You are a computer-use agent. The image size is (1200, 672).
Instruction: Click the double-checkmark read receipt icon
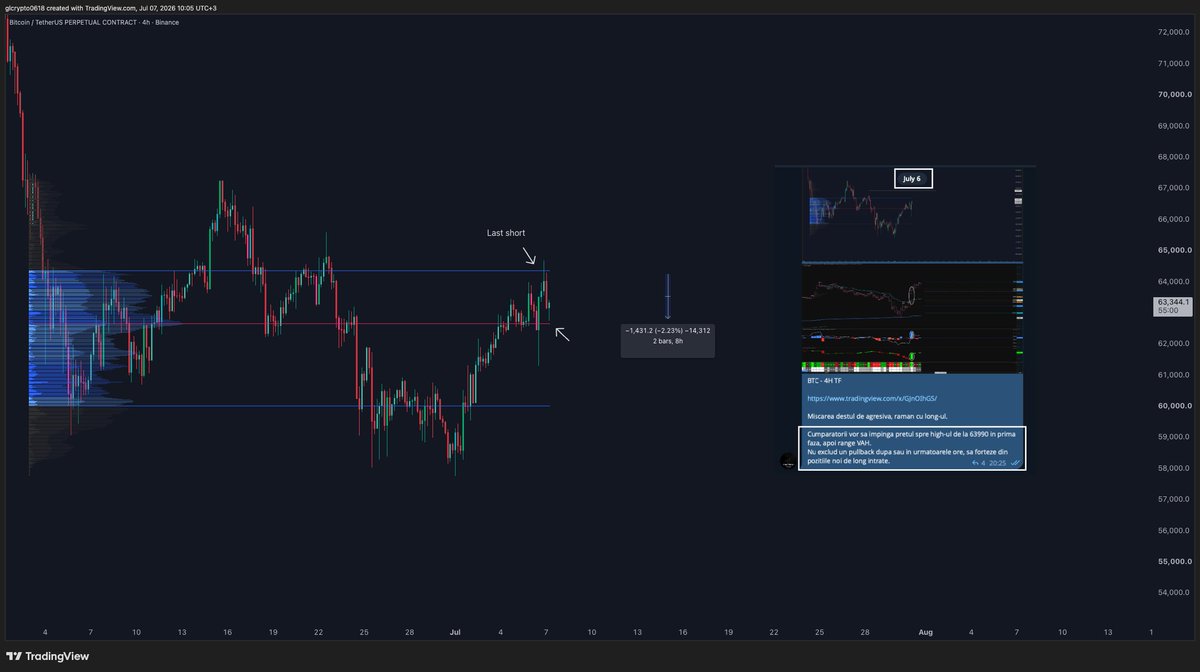(1016, 463)
